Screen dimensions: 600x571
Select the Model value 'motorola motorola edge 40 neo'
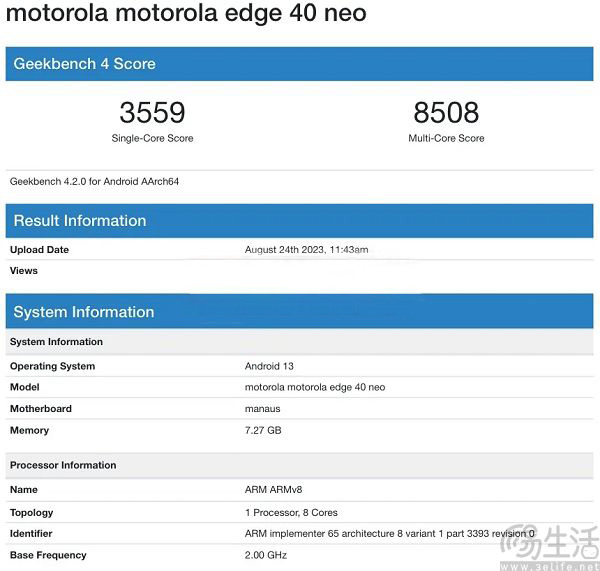(x=315, y=387)
